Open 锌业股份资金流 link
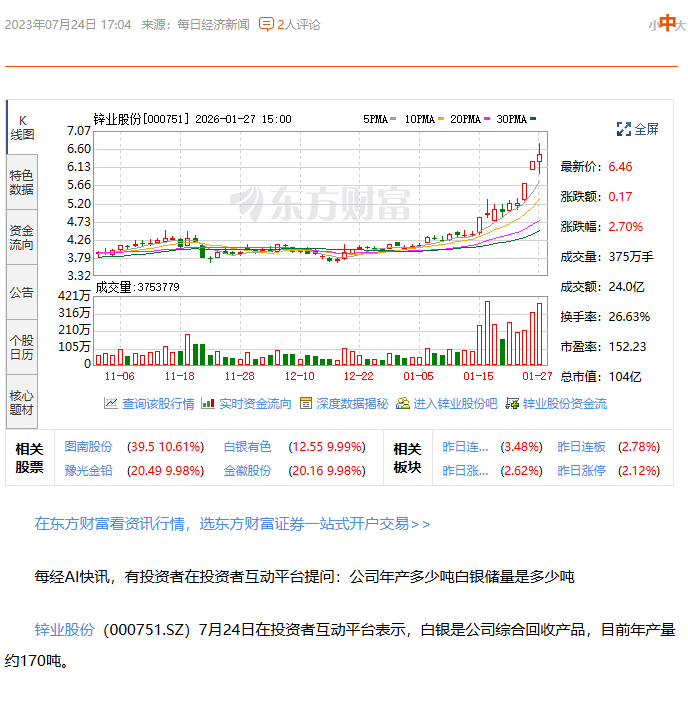 tap(565, 404)
